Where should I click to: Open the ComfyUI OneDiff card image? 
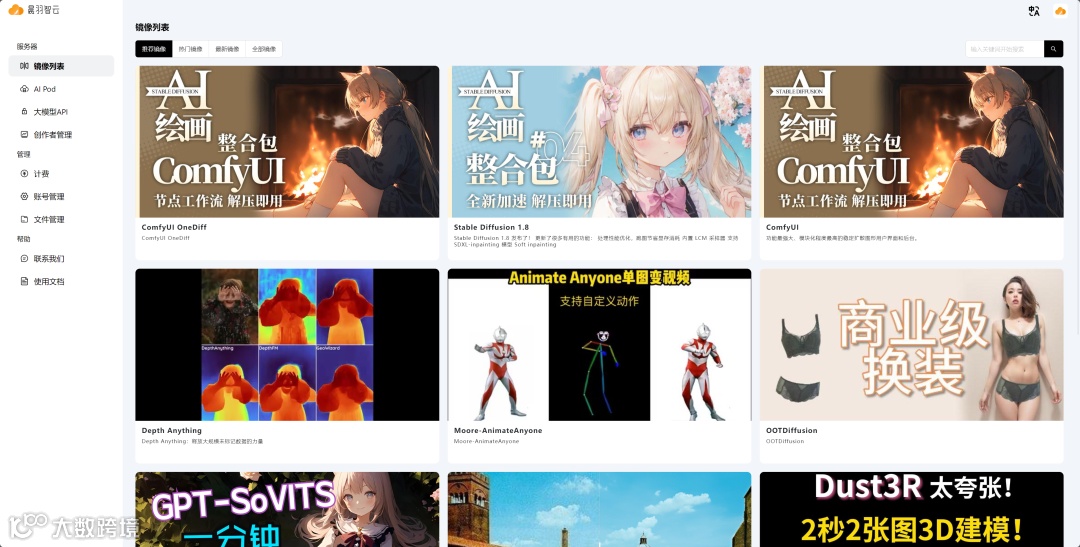click(x=287, y=141)
